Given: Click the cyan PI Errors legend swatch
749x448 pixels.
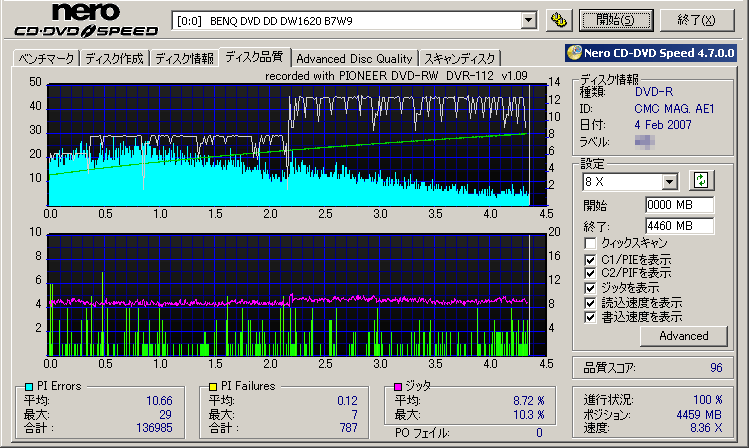Looking at the screenshot, I should pos(29,386).
